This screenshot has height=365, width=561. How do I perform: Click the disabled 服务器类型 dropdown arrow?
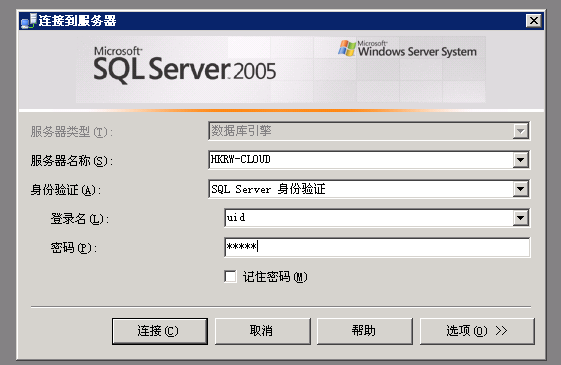(x=521, y=131)
